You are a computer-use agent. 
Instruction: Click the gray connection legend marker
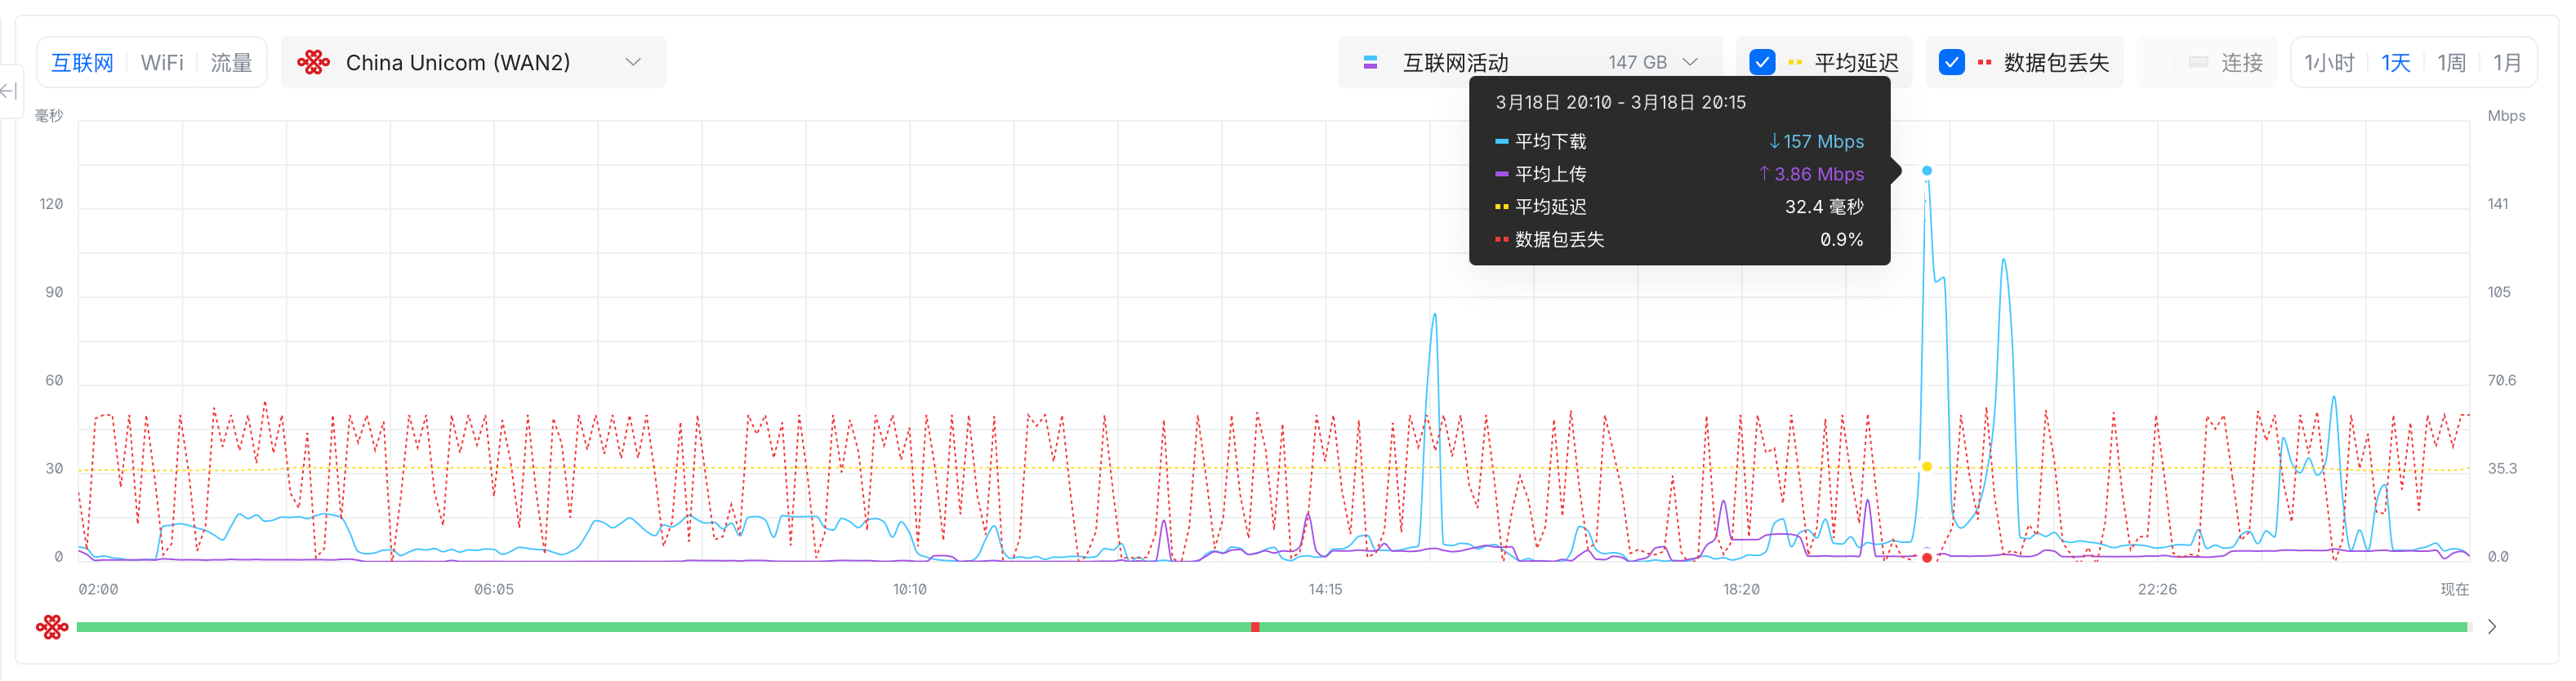pyautogui.click(x=2198, y=62)
